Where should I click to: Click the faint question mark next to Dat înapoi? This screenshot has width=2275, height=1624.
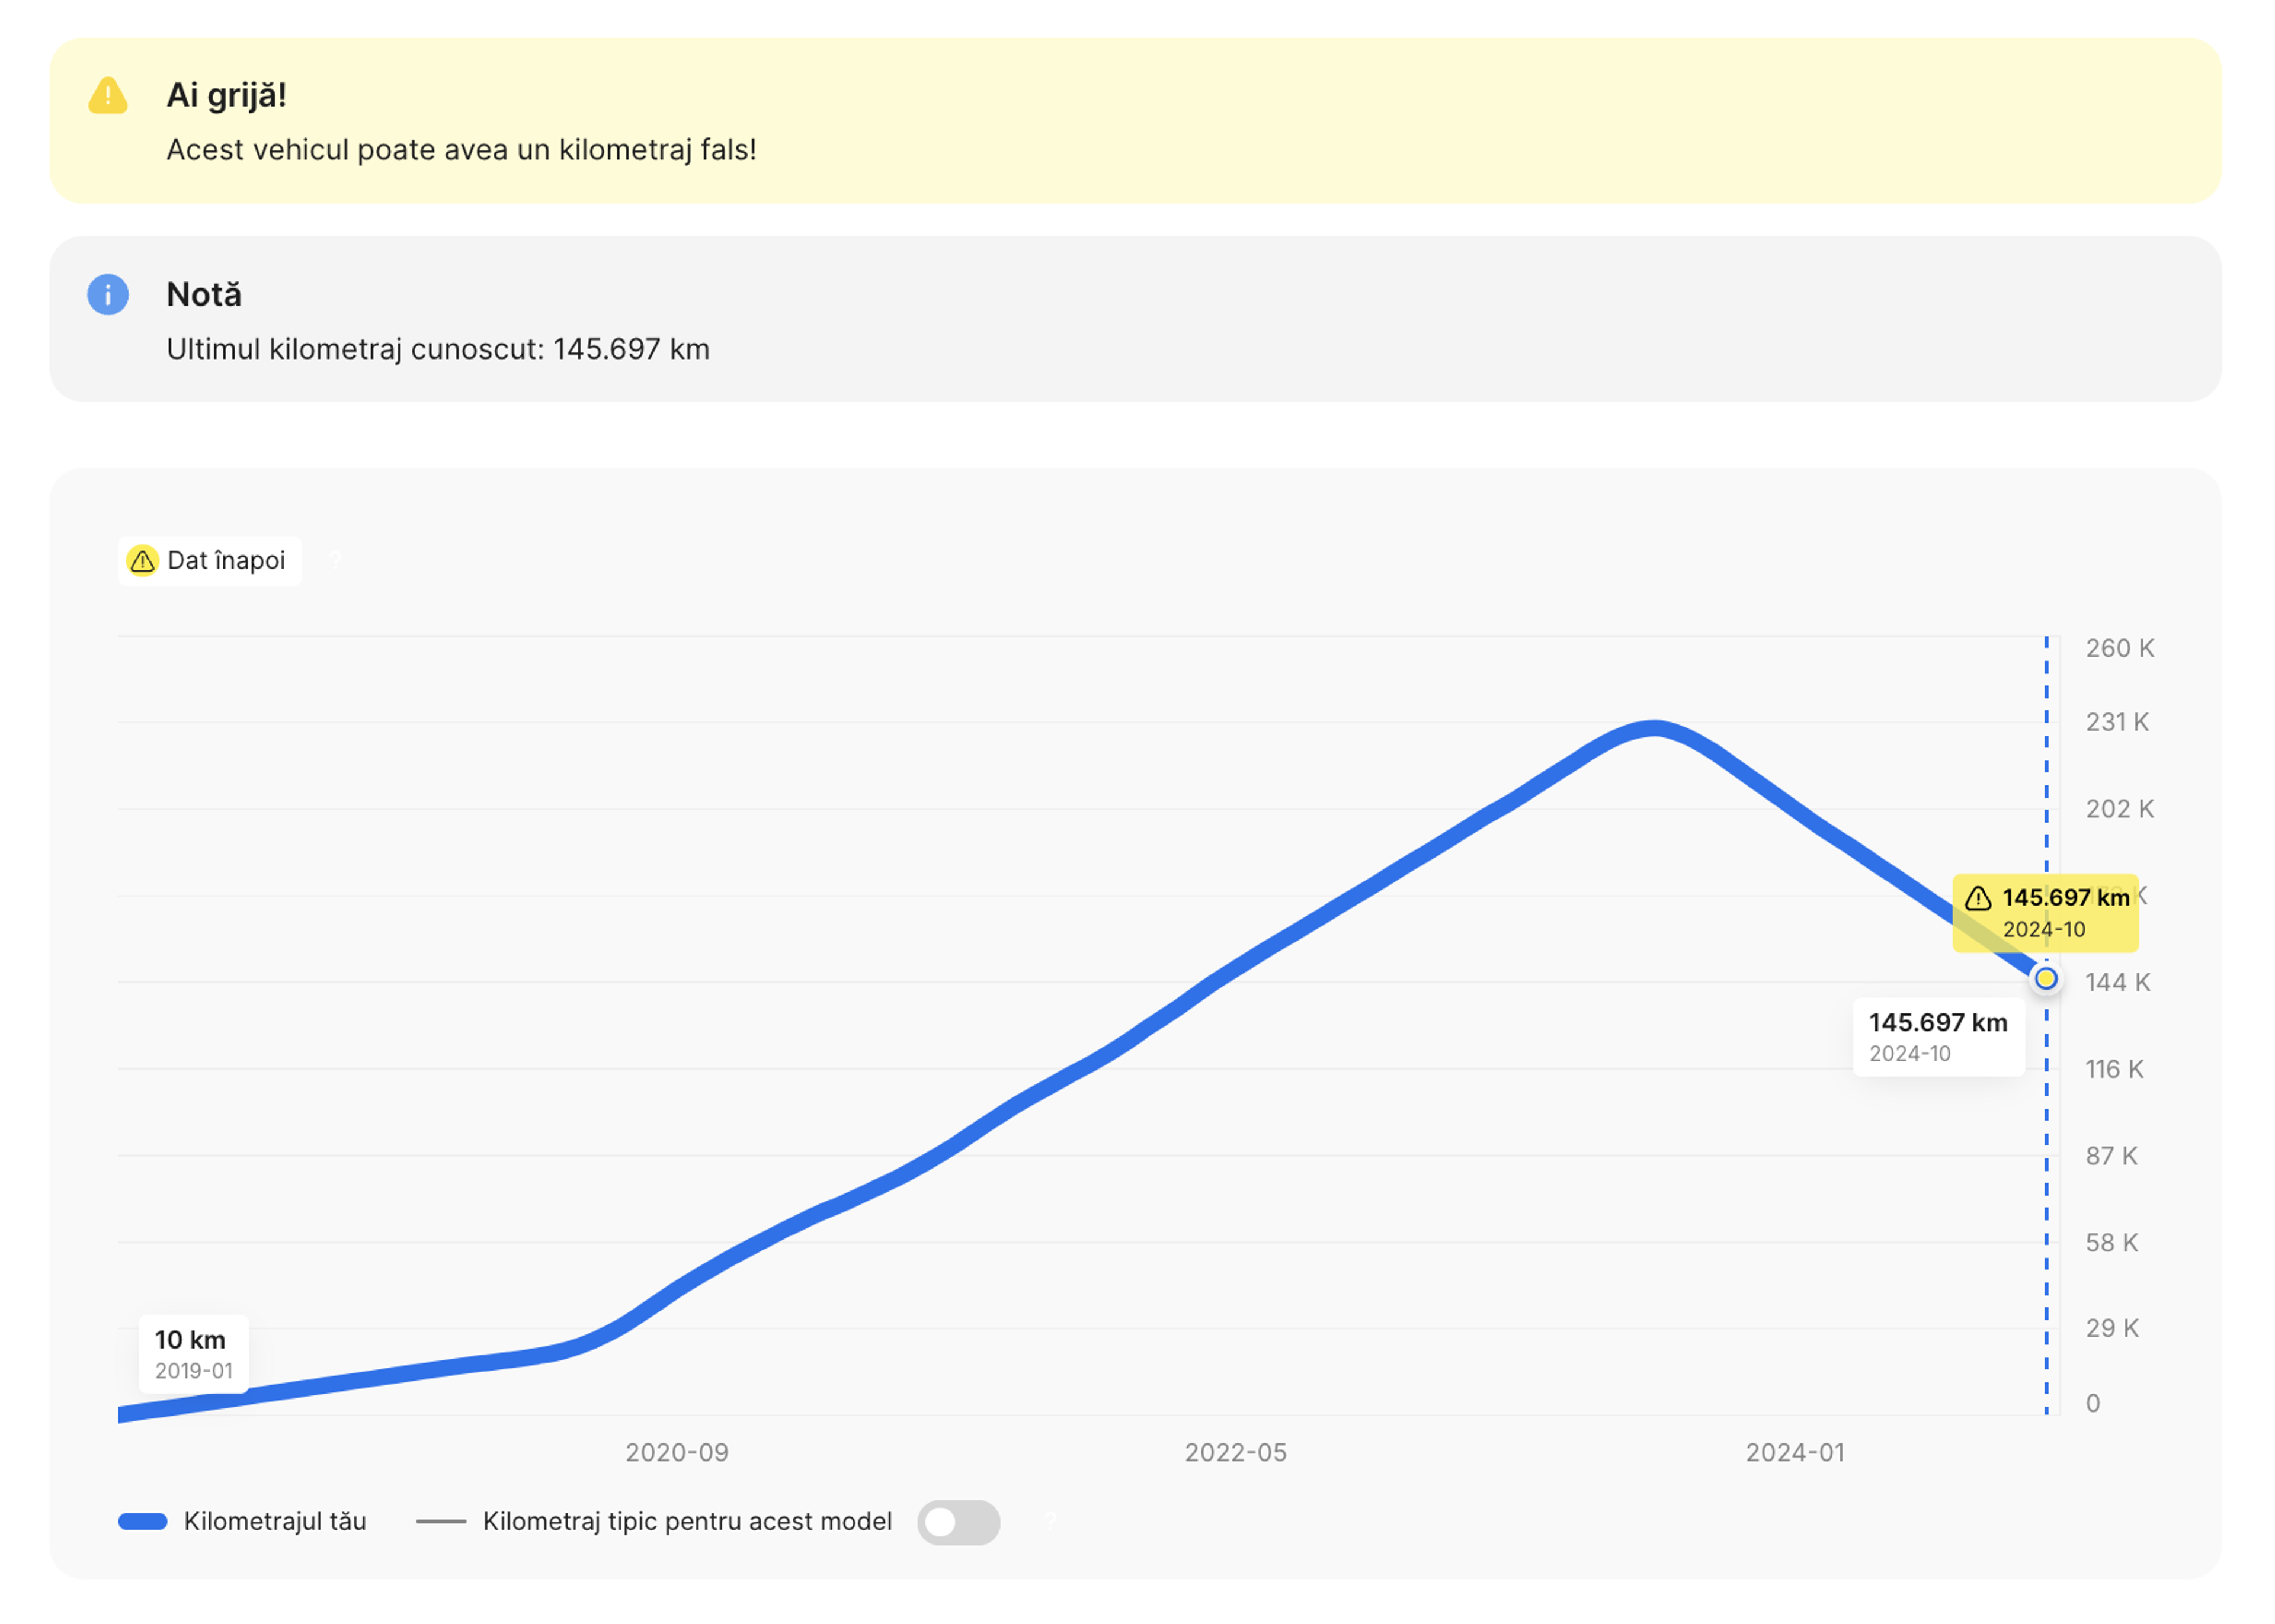[336, 561]
